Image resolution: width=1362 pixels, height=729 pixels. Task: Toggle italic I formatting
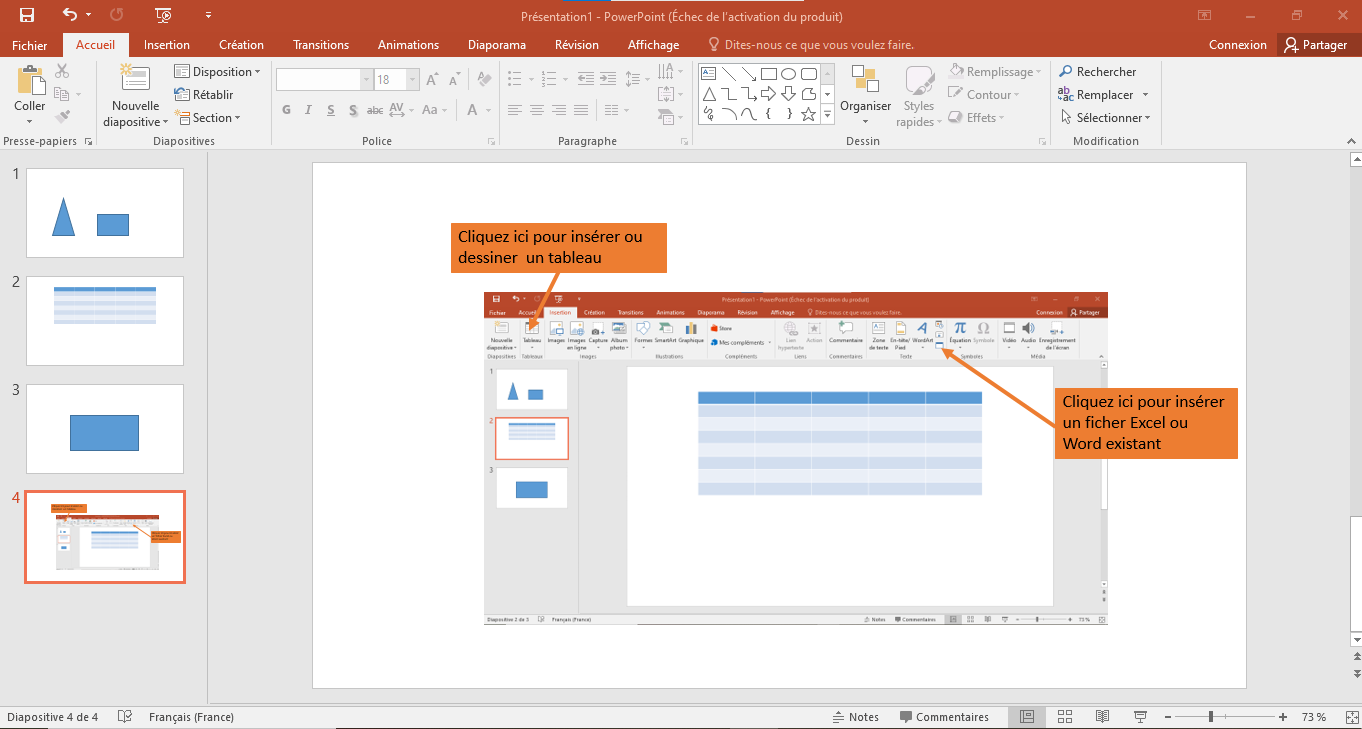click(x=308, y=110)
